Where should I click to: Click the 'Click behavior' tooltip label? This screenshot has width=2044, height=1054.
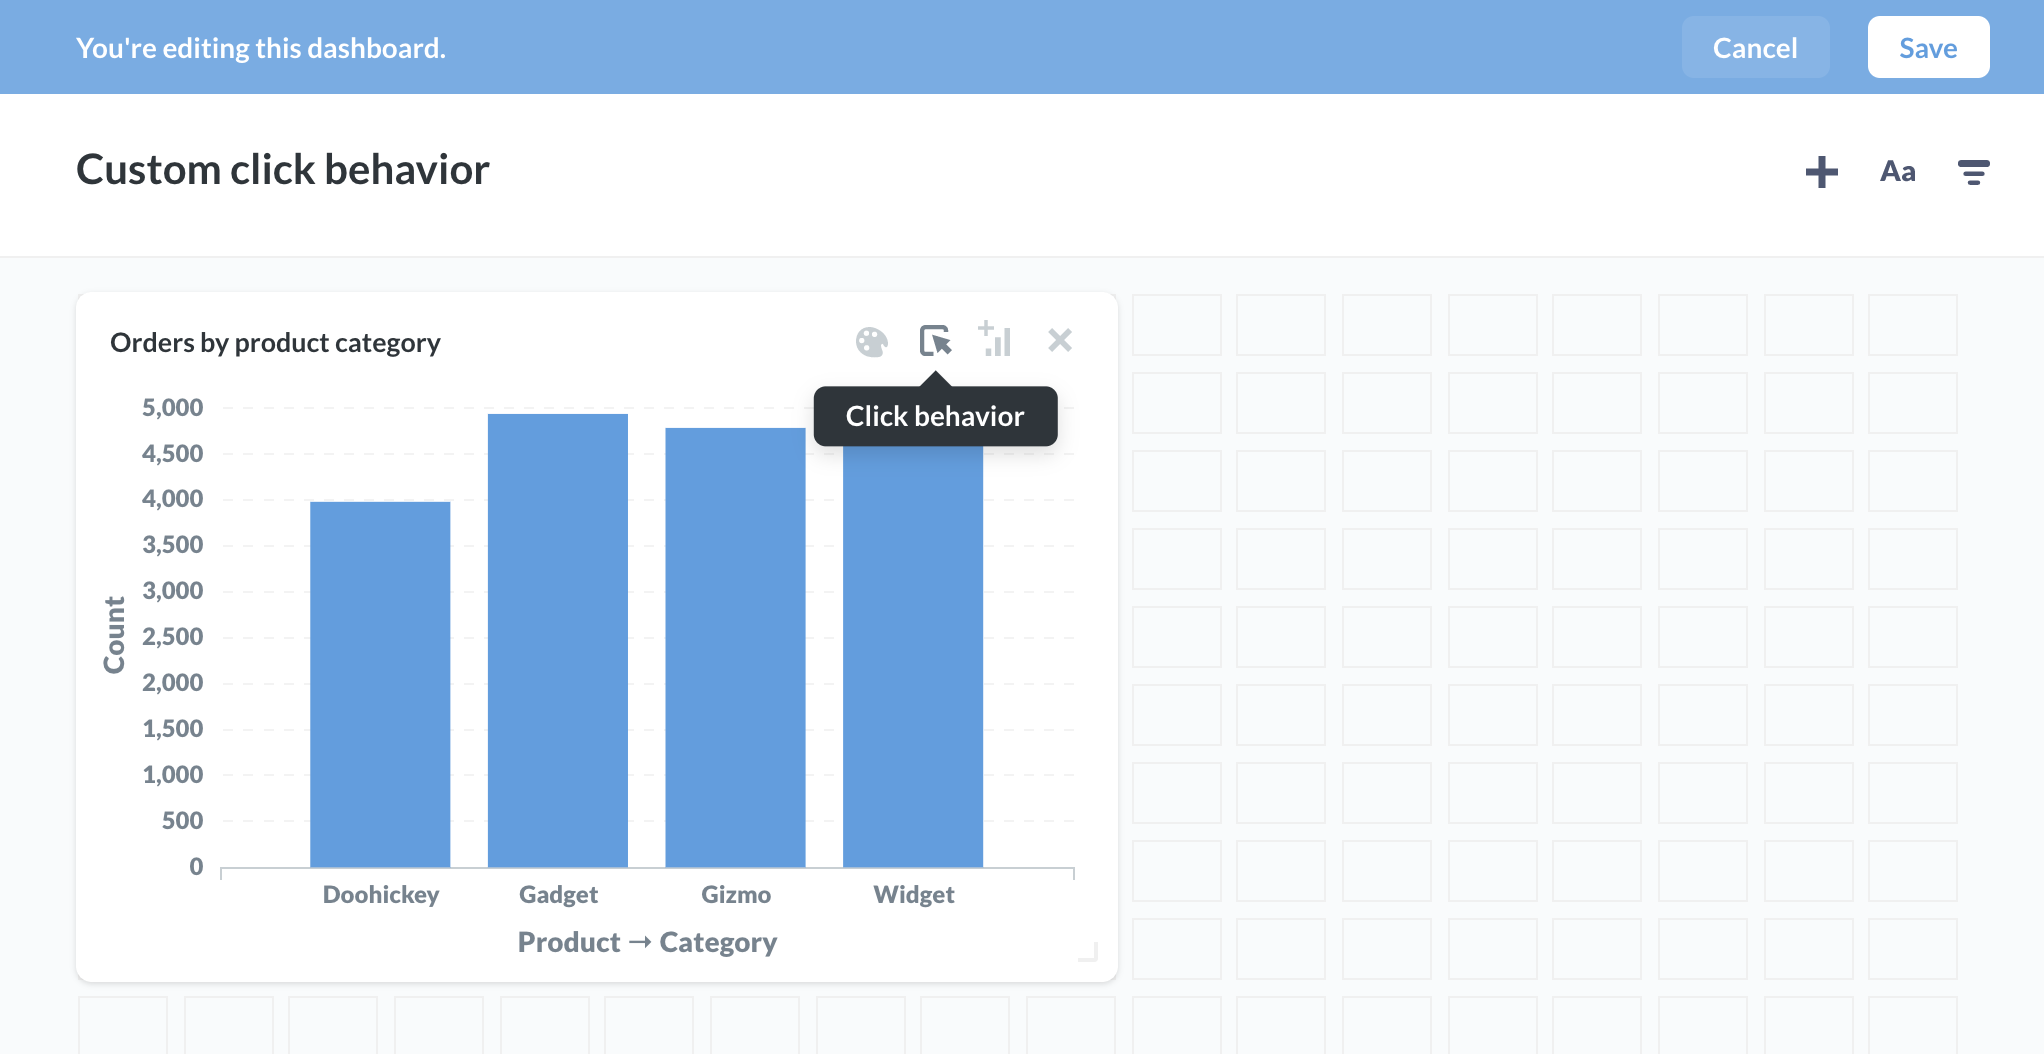pyautogui.click(x=935, y=416)
